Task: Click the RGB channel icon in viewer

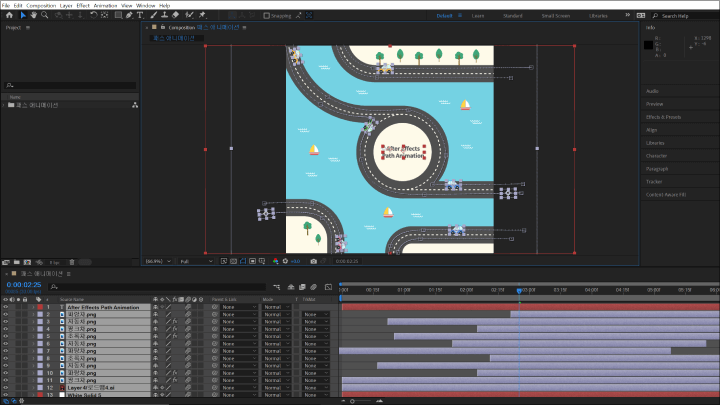Action: tap(276, 261)
